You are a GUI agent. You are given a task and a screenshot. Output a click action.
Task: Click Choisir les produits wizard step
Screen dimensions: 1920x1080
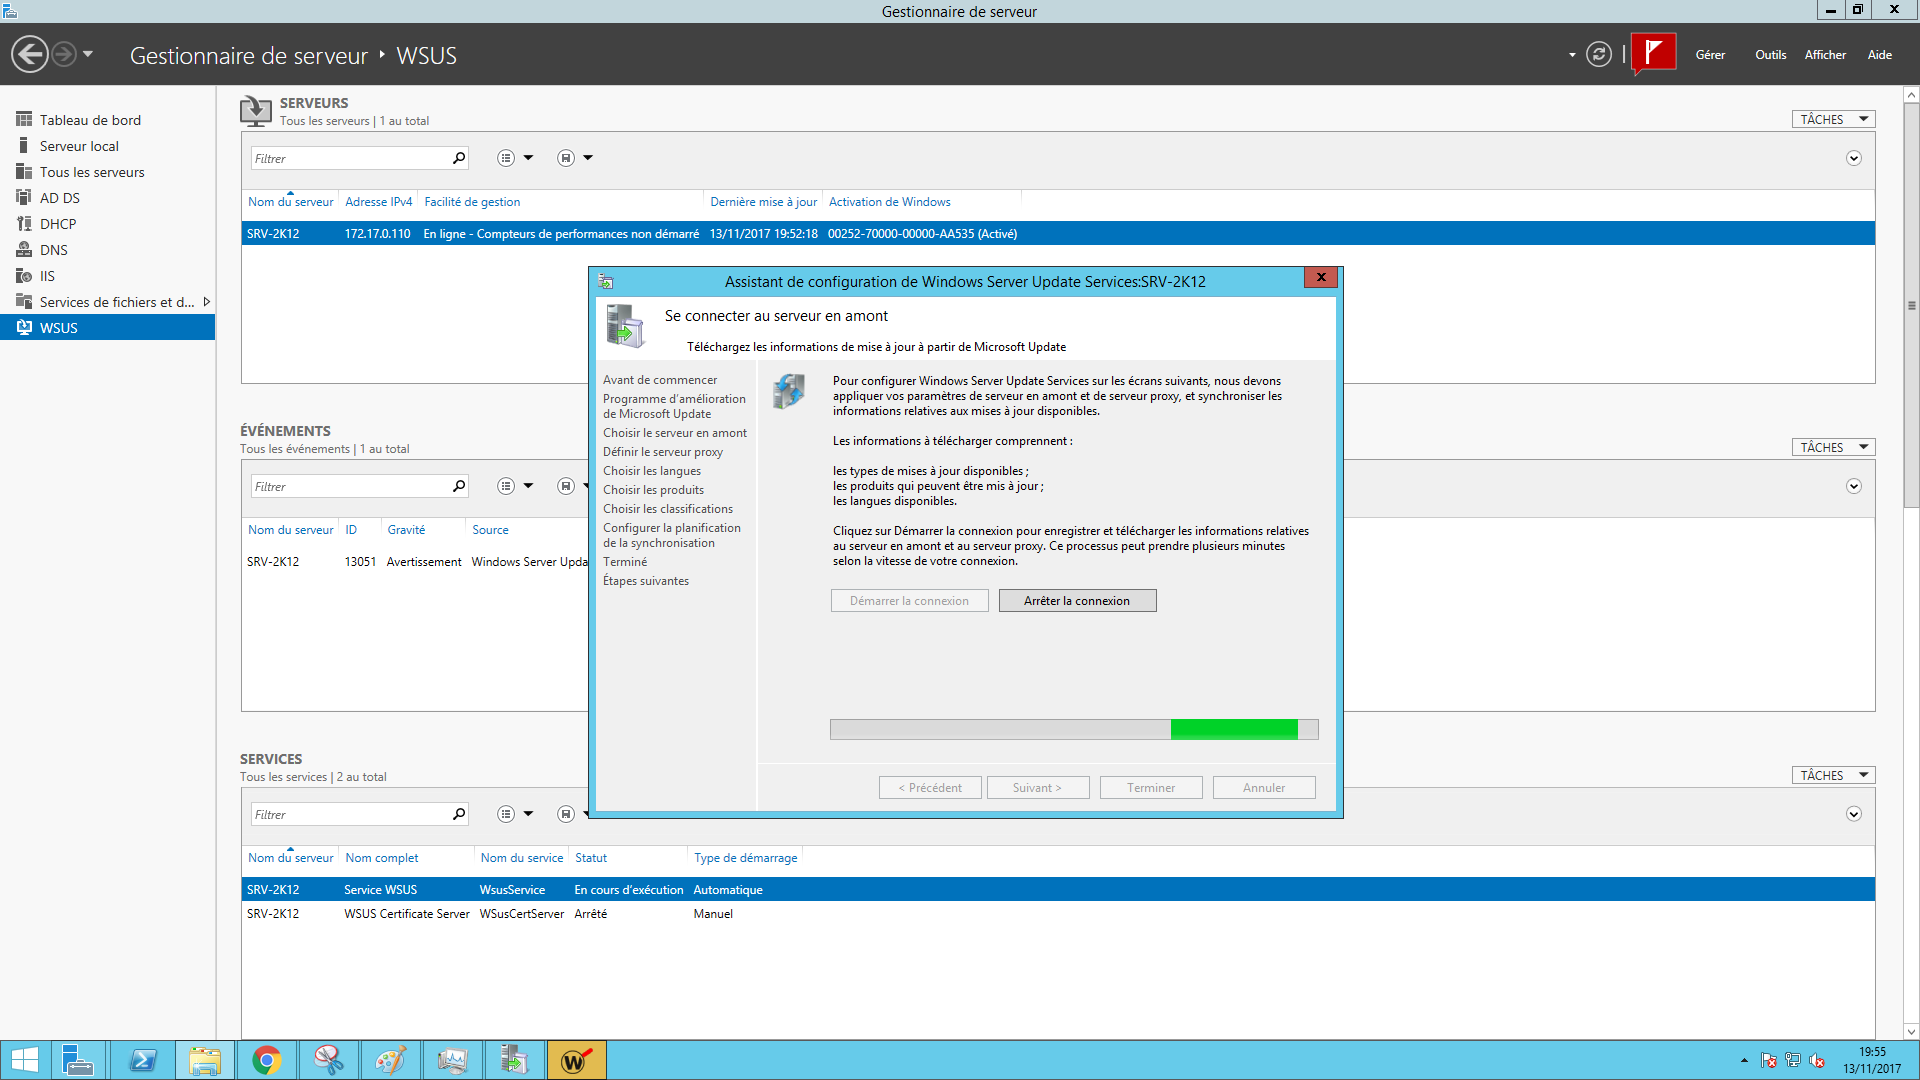(x=653, y=490)
